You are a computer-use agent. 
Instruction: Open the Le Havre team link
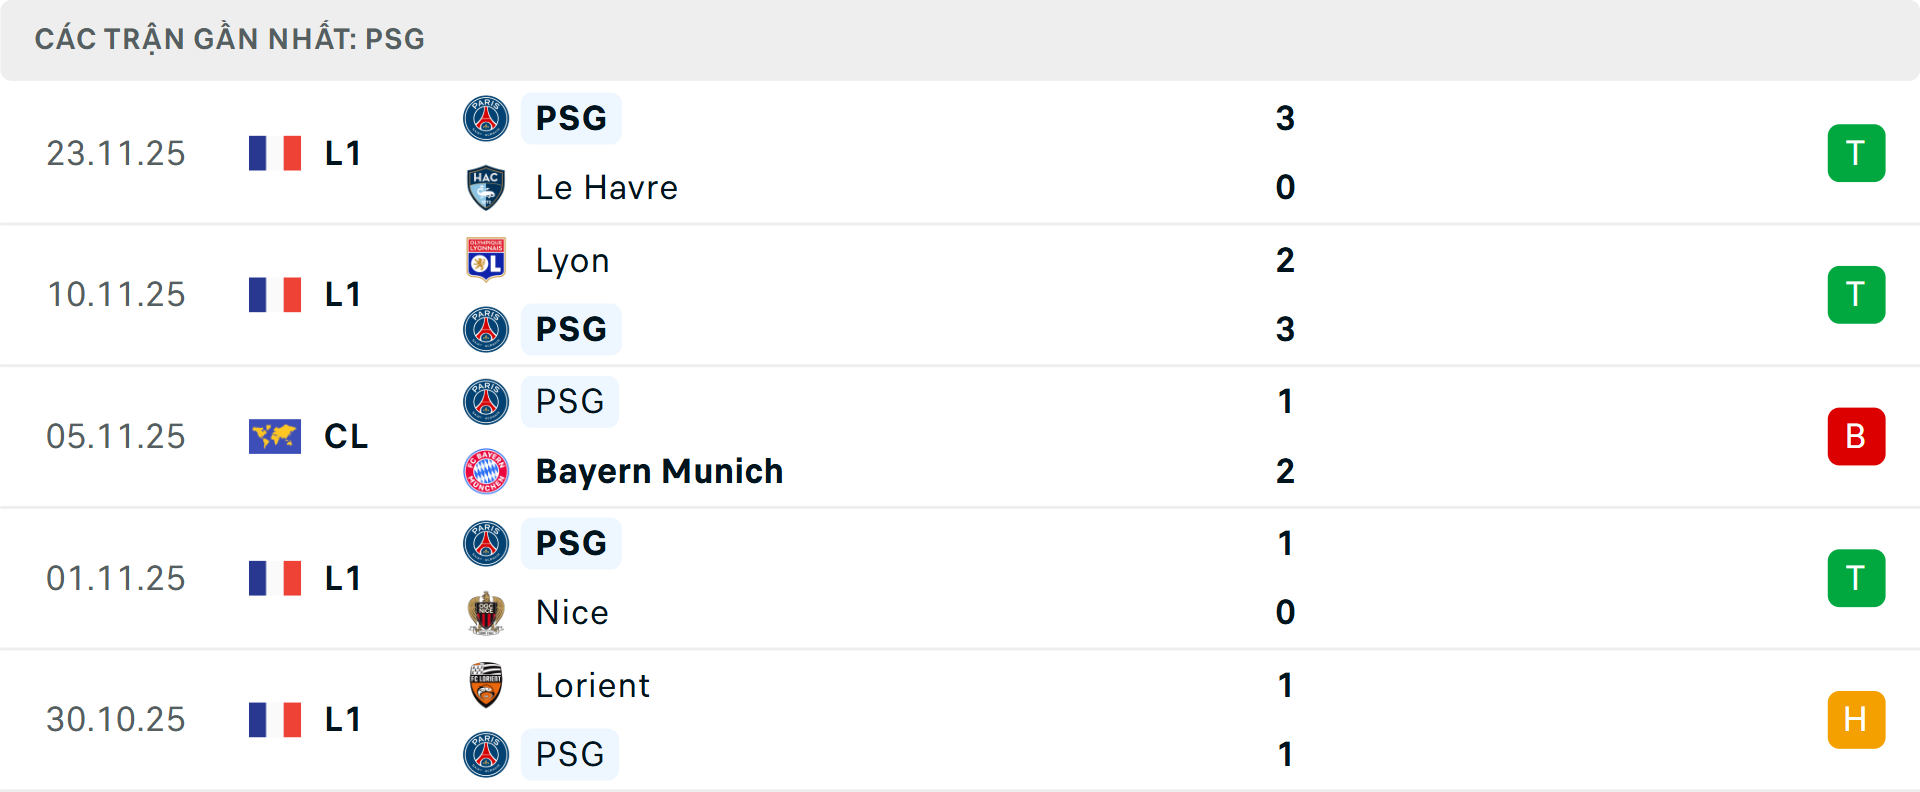point(606,188)
